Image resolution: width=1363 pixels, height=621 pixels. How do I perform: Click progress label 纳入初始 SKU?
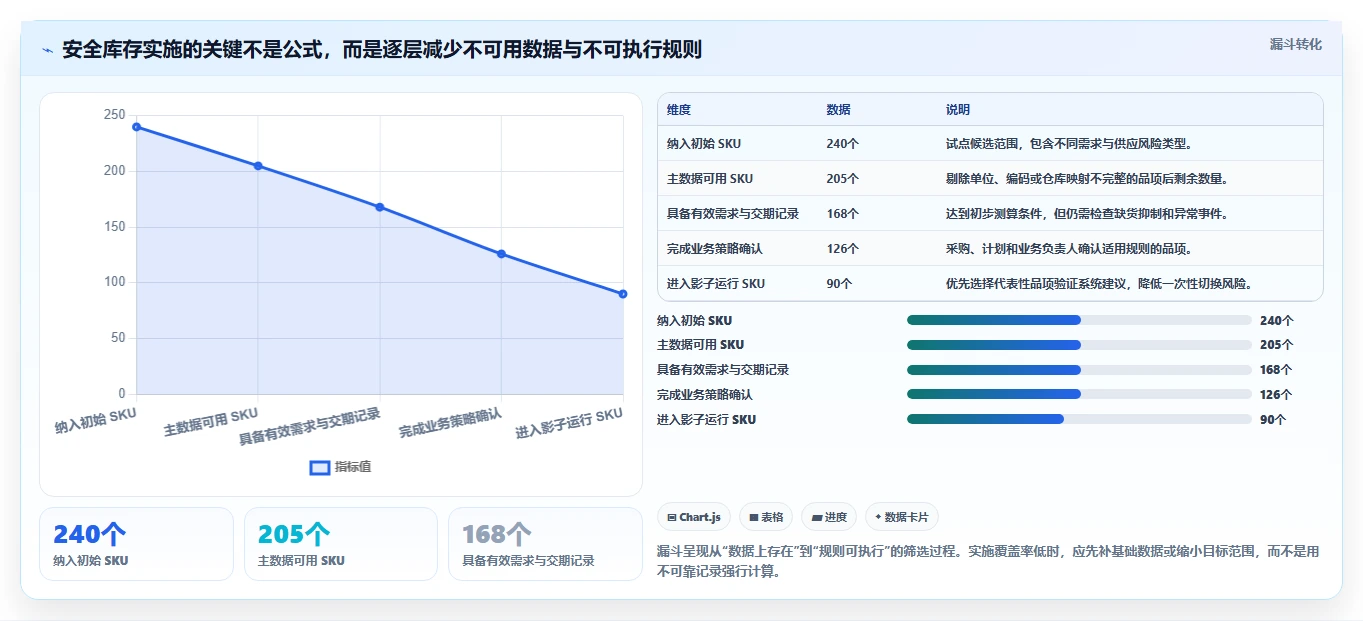click(x=694, y=321)
